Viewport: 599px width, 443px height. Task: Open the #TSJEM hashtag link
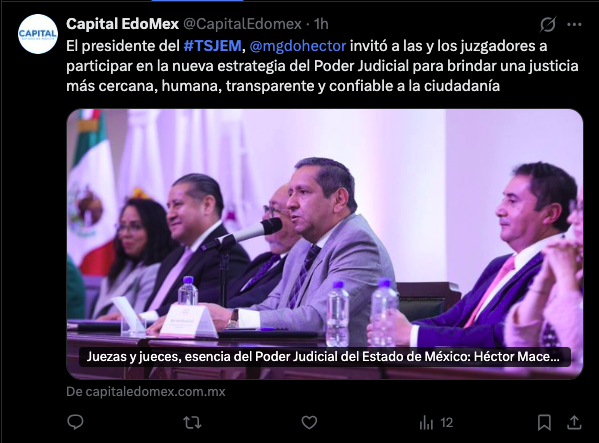point(212,46)
